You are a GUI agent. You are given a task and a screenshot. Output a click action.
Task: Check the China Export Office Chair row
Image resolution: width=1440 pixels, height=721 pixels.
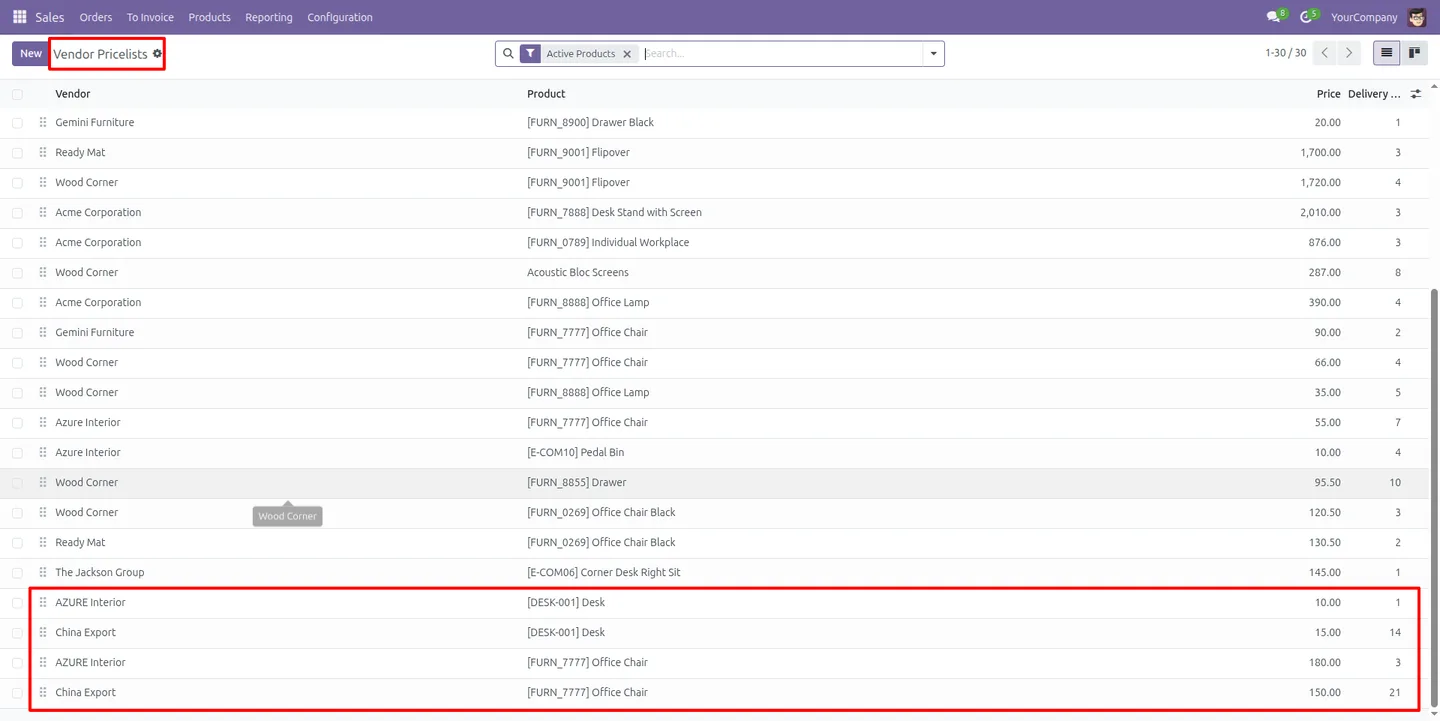17,693
